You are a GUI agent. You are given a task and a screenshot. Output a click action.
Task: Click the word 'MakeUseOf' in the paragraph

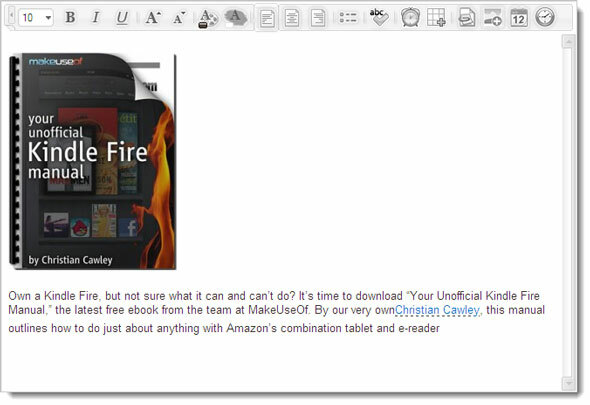278,310
